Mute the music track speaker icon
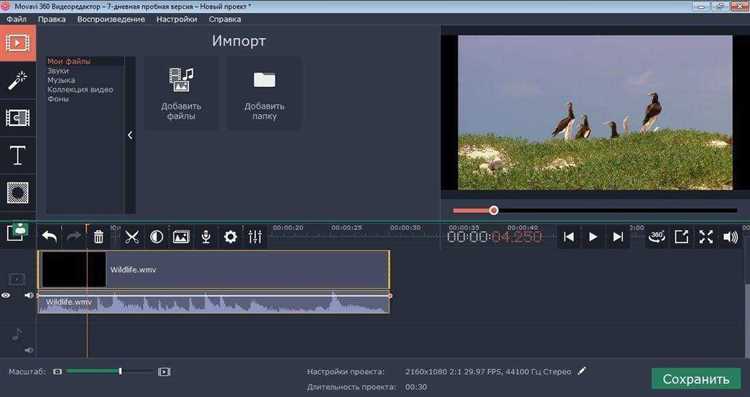The width and height of the screenshot is (750, 397). [x=29, y=351]
